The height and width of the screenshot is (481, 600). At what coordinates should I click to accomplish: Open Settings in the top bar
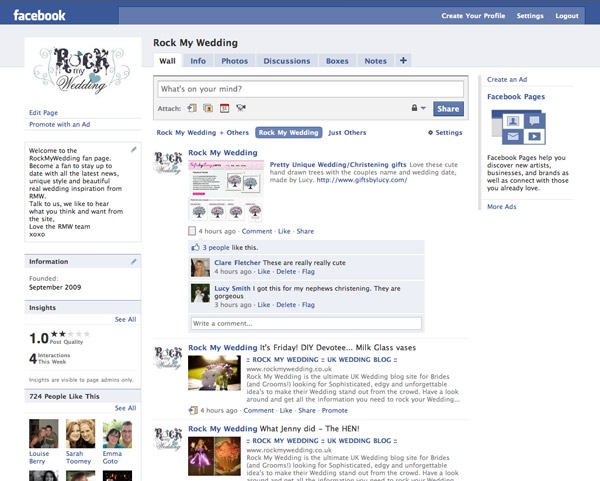point(530,16)
